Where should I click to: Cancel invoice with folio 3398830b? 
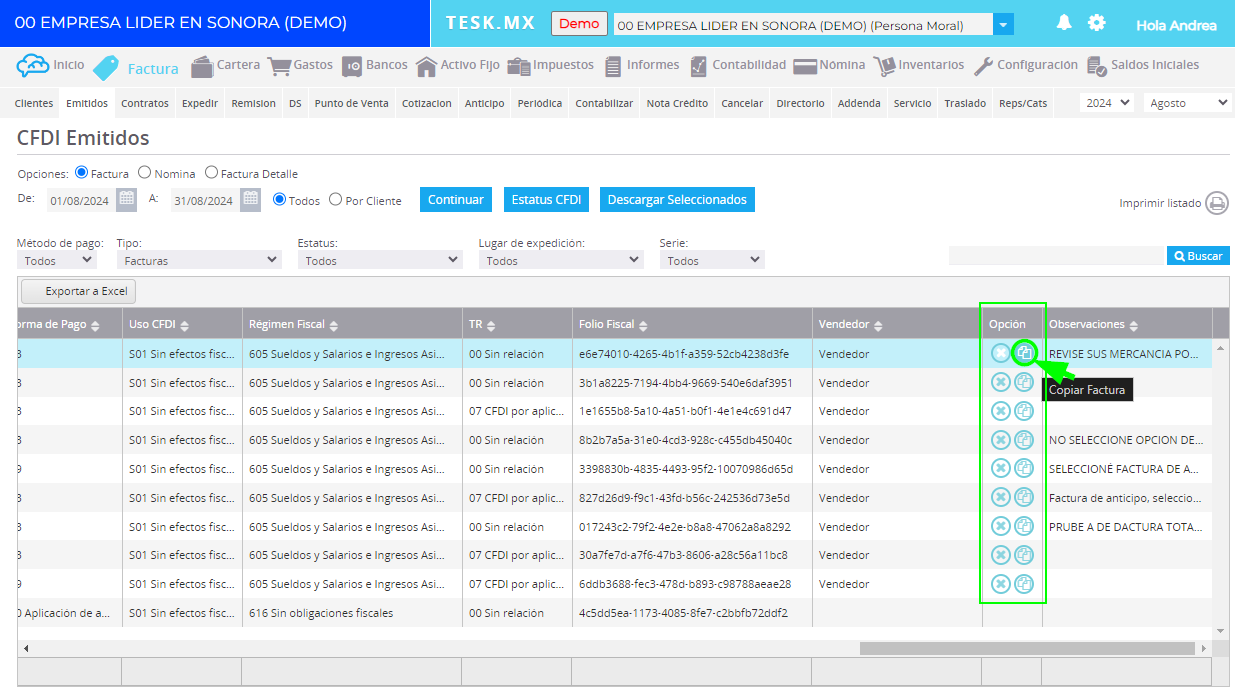pyautogui.click(x=1000, y=468)
